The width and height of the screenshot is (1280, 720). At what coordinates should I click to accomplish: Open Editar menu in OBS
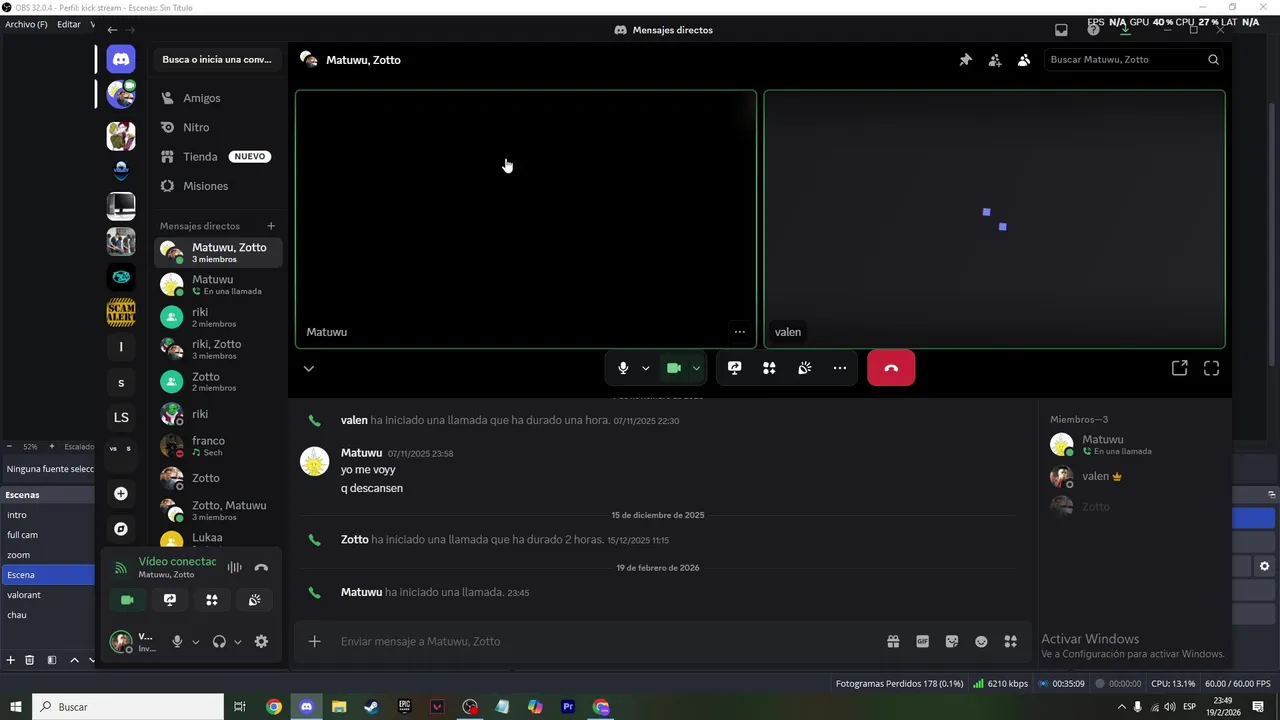[69, 24]
